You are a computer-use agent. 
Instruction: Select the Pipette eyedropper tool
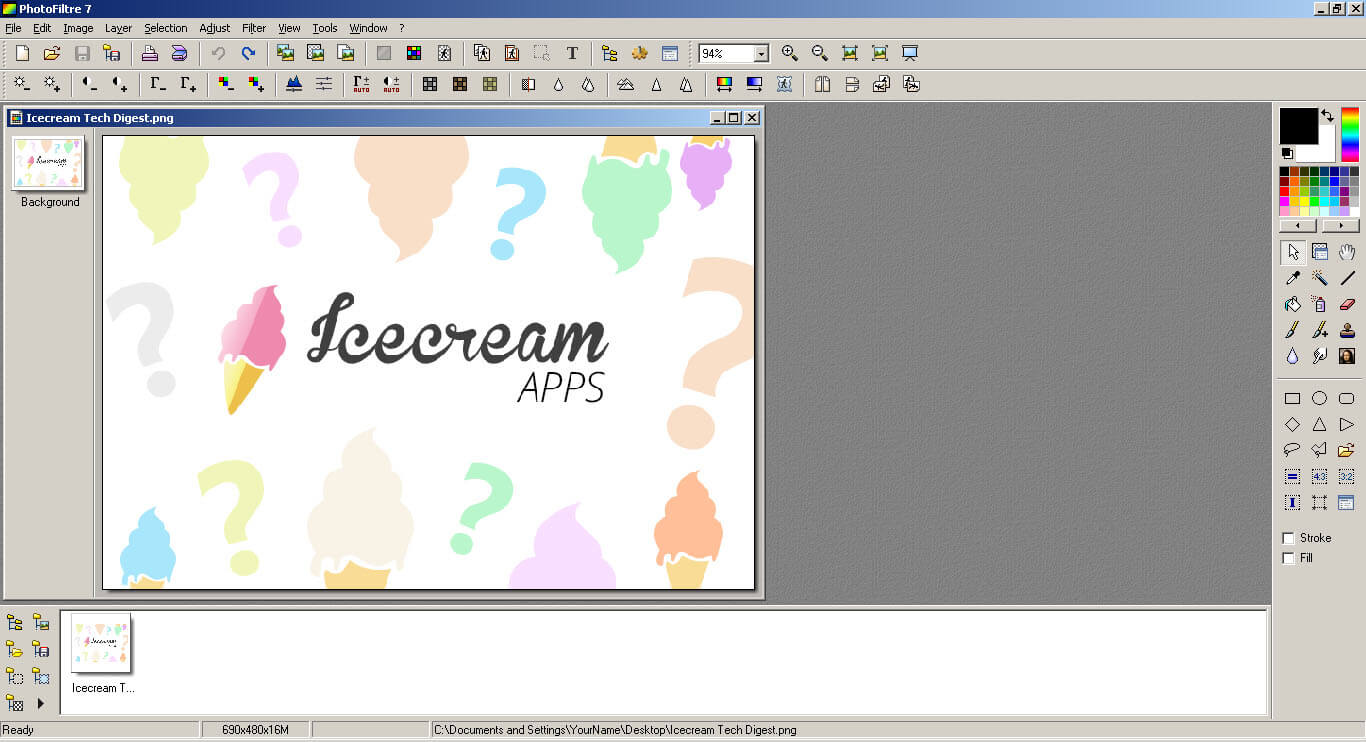(1292, 278)
